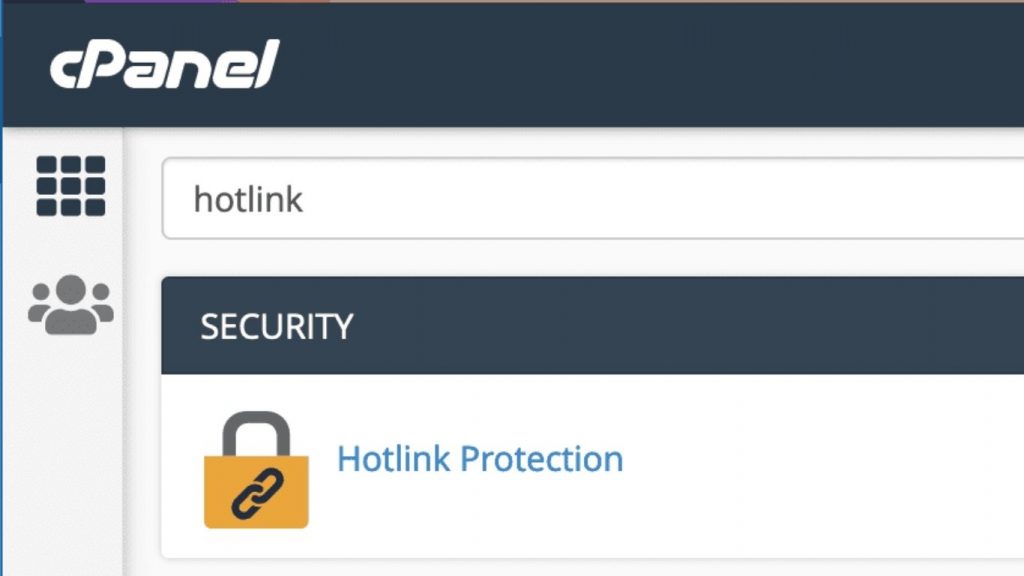Open the search suggestions by clicking the field
The height and width of the screenshot is (576, 1024).
pos(500,198)
